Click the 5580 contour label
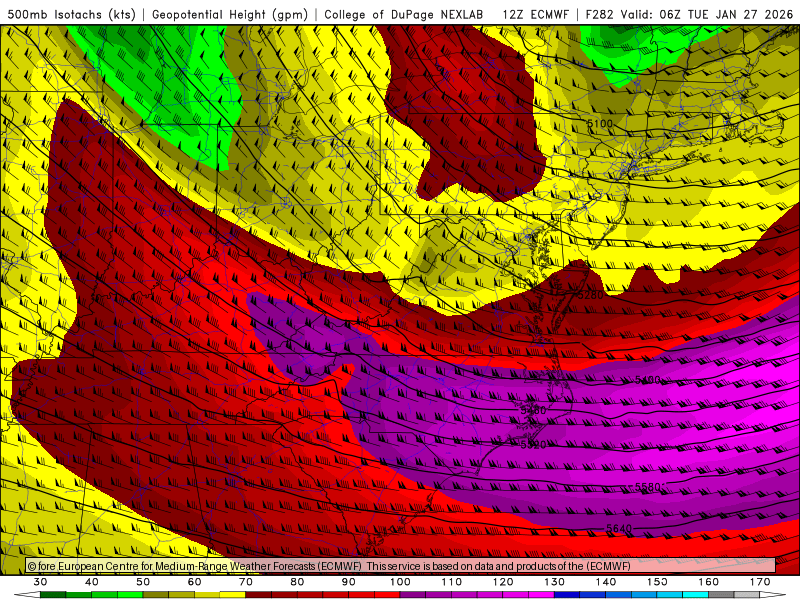Image resolution: width=800 pixels, height=600 pixels. point(648,487)
